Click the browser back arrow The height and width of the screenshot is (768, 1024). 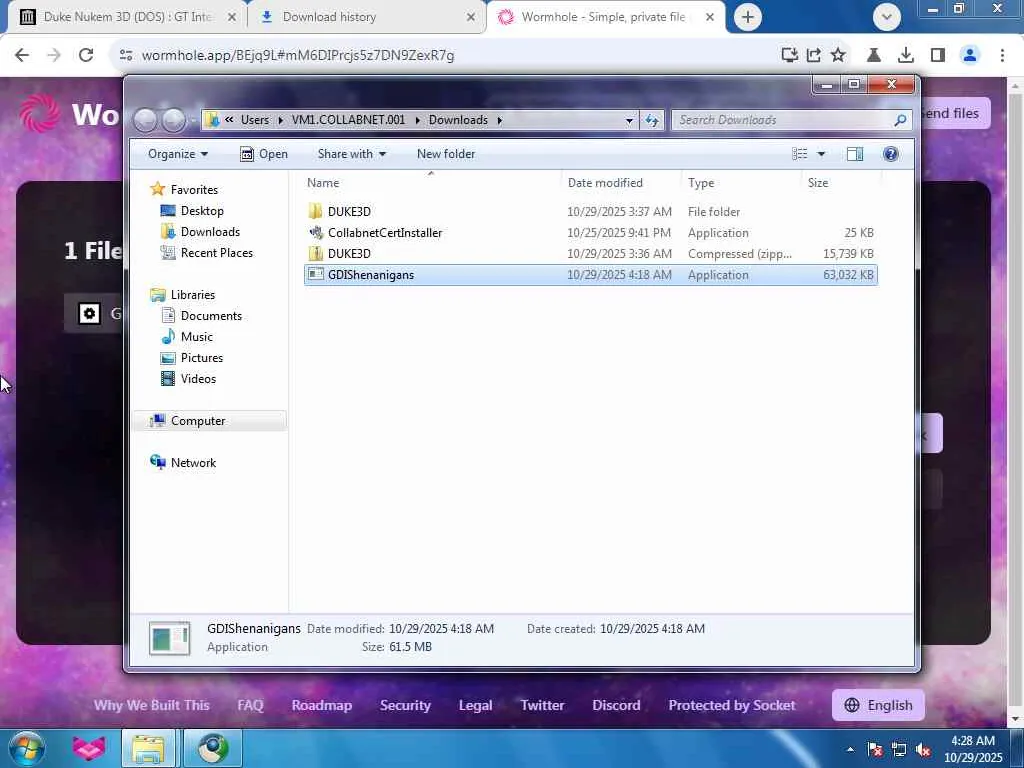tap(22, 56)
